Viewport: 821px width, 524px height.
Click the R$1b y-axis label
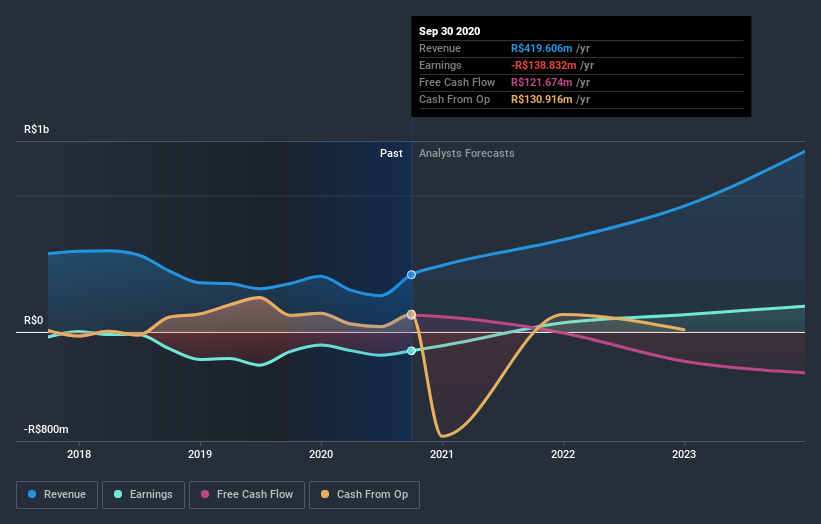click(37, 129)
